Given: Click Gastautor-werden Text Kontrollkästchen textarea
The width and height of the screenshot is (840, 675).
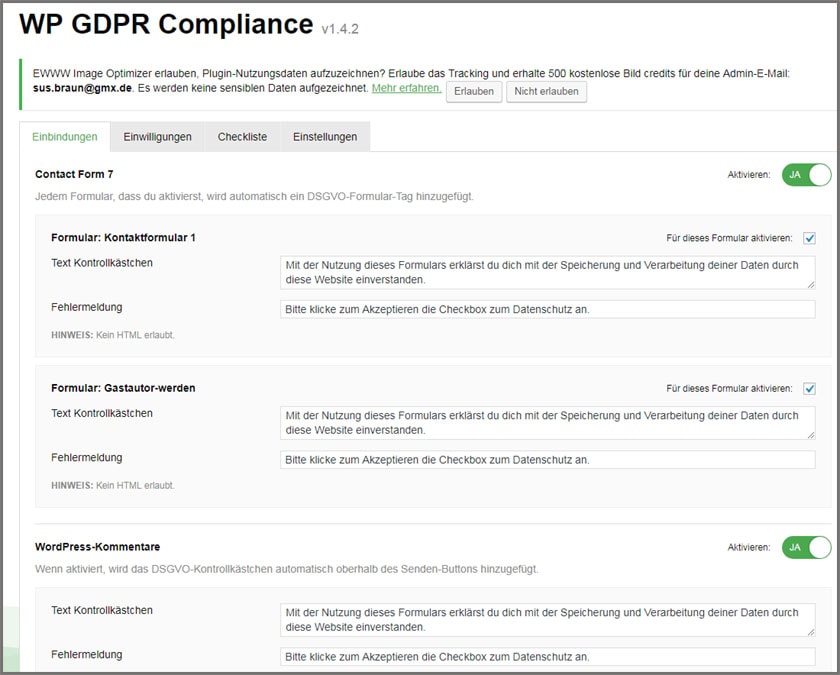Looking at the screenshot, I should click(x=547, y=422).
